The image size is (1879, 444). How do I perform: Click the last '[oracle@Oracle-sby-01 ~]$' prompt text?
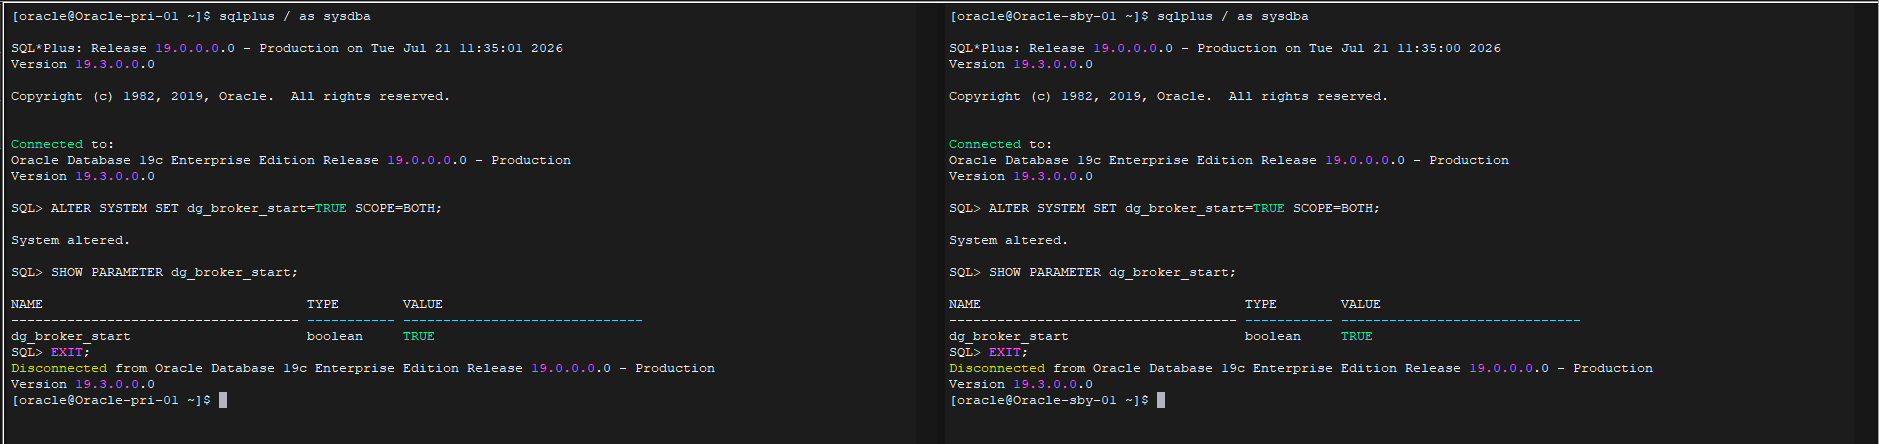point(1049,400)
